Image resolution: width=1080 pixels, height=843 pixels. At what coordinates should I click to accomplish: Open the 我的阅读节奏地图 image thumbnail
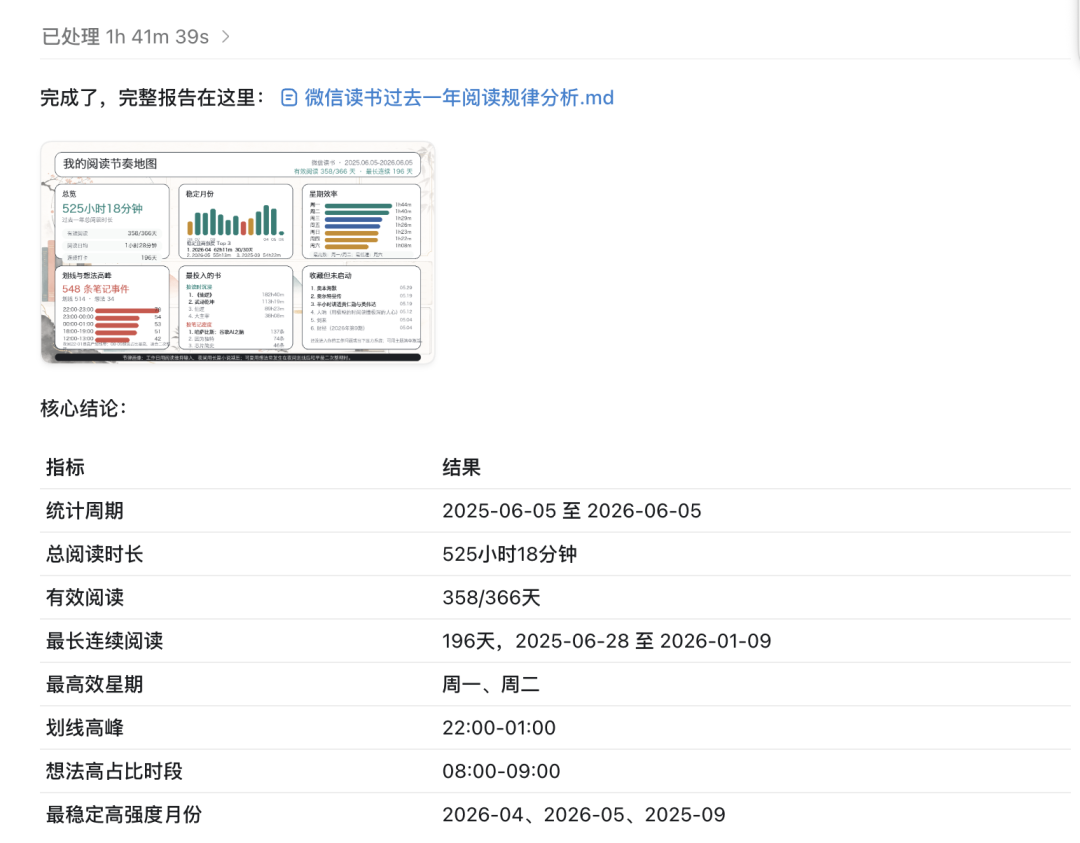(238, 252)
